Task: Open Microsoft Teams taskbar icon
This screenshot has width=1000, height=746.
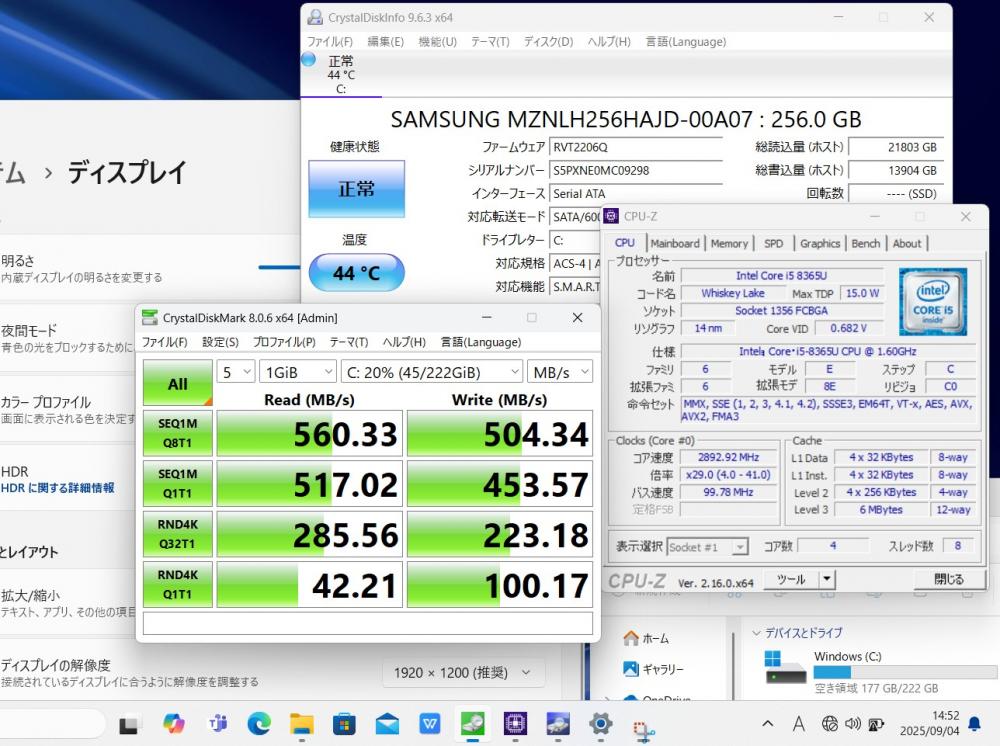Action: click(217, 724)
